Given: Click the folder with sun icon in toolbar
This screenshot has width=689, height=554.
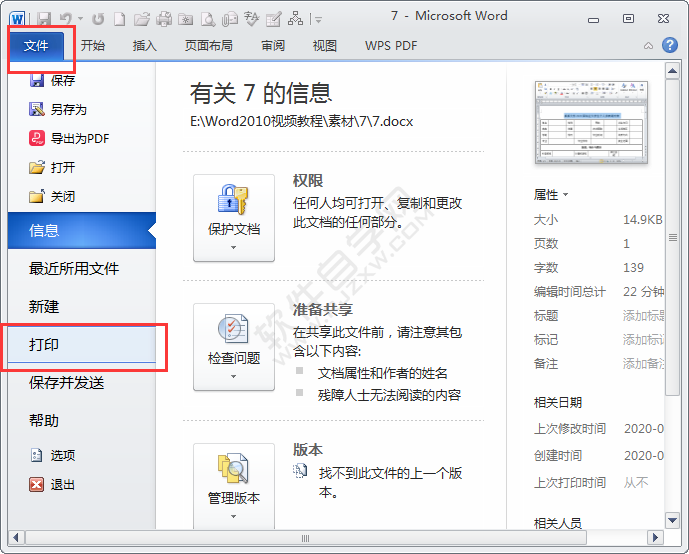Looking at the screenshot, I should click(x=185, y=19).
